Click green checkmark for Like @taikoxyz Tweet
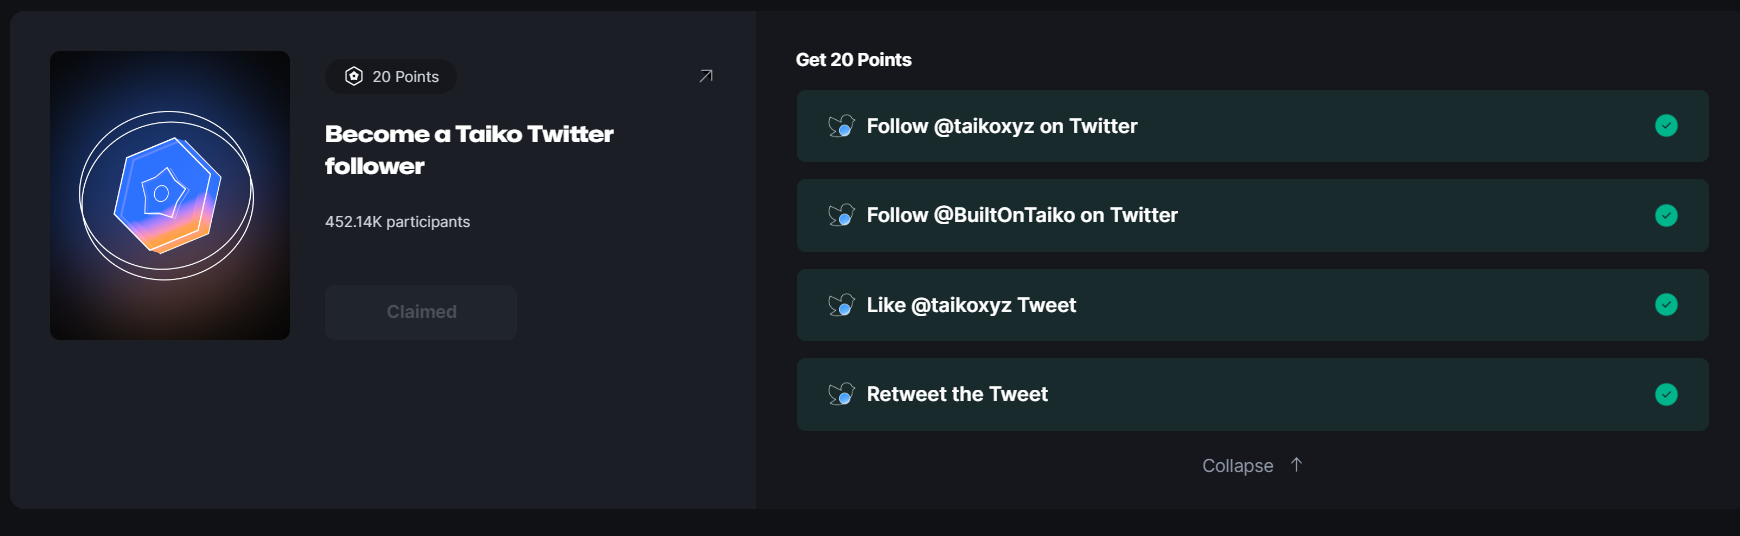The image size is (1740, 536). [x=1666, y=304]
